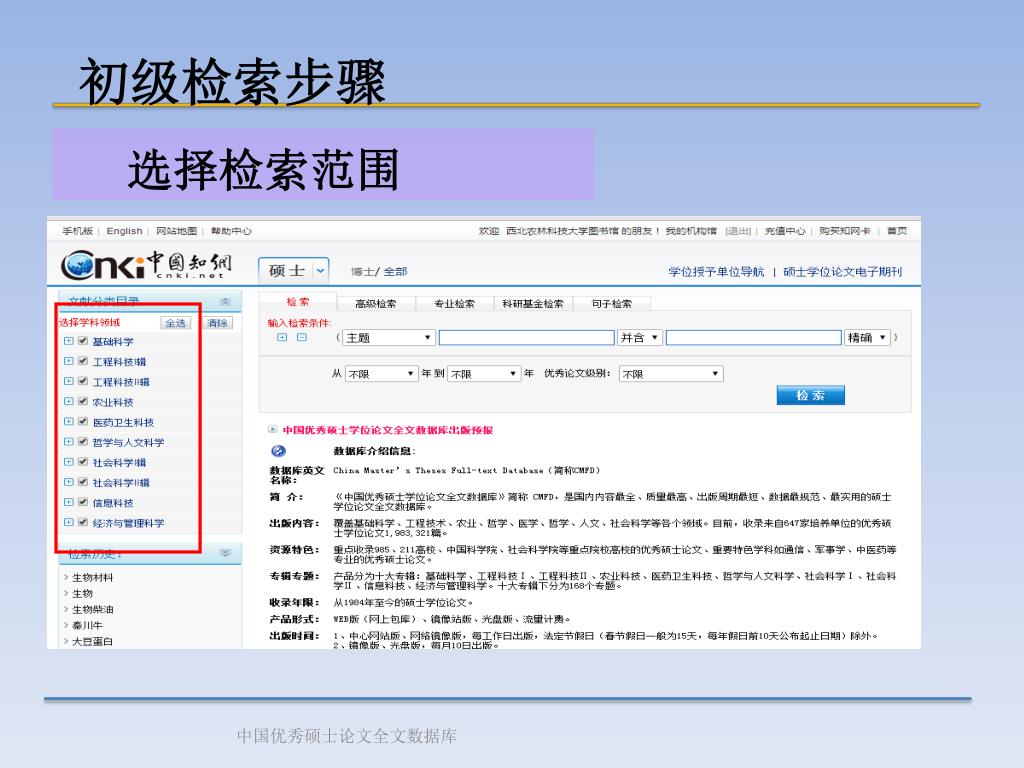Switch to the English version link
The width and height of the screenshot is (1024, 768).
pos(124,231)
